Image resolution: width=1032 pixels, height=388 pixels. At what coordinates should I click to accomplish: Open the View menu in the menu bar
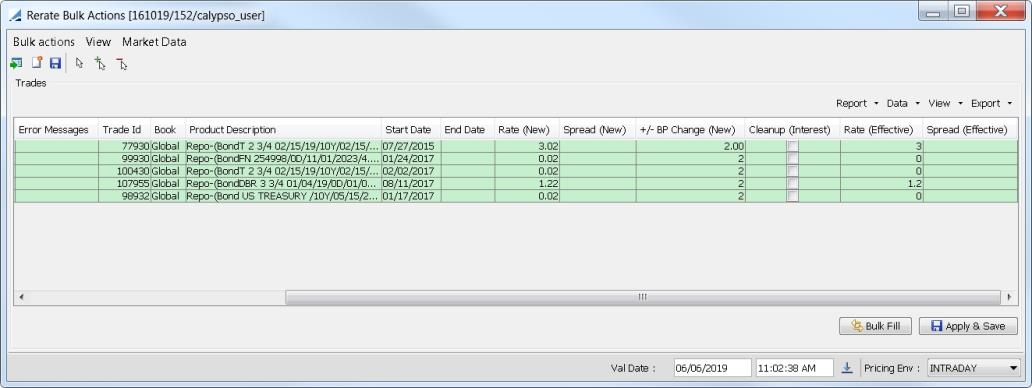[98, 41]
